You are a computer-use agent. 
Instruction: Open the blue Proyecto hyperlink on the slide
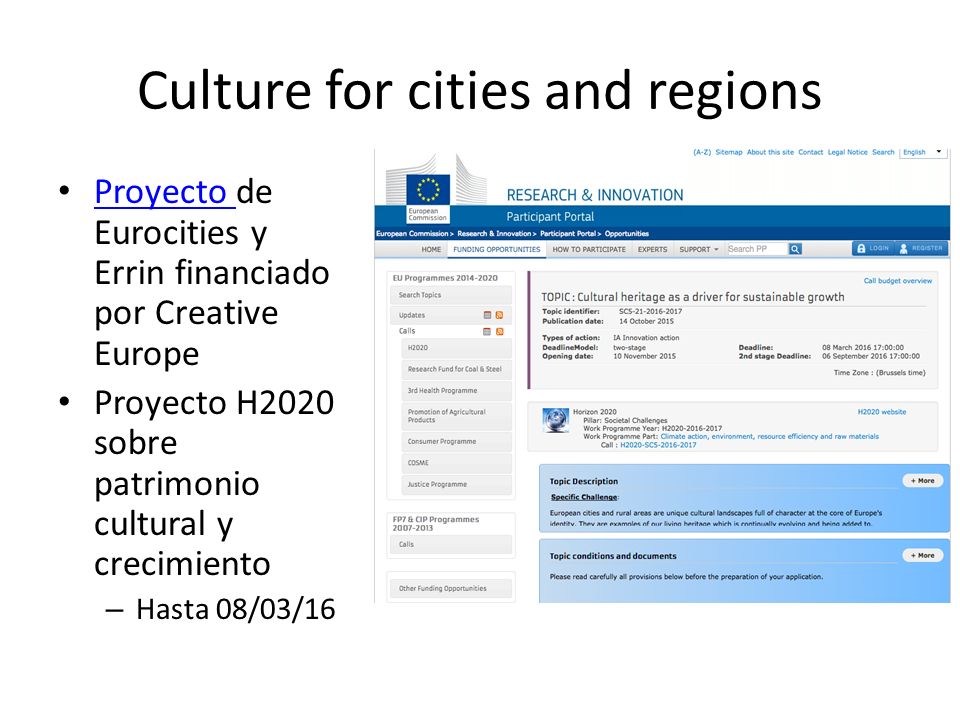(160, 192)
